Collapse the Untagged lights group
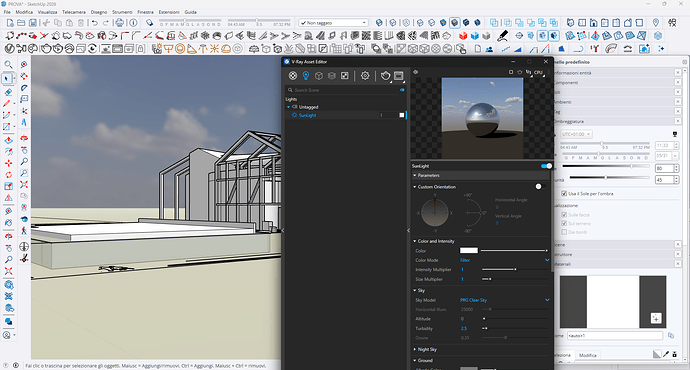 click(288, 107)
